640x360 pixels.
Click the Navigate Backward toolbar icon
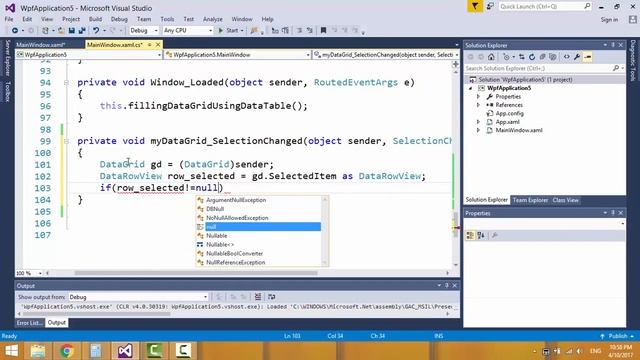[x=15, y=31]
